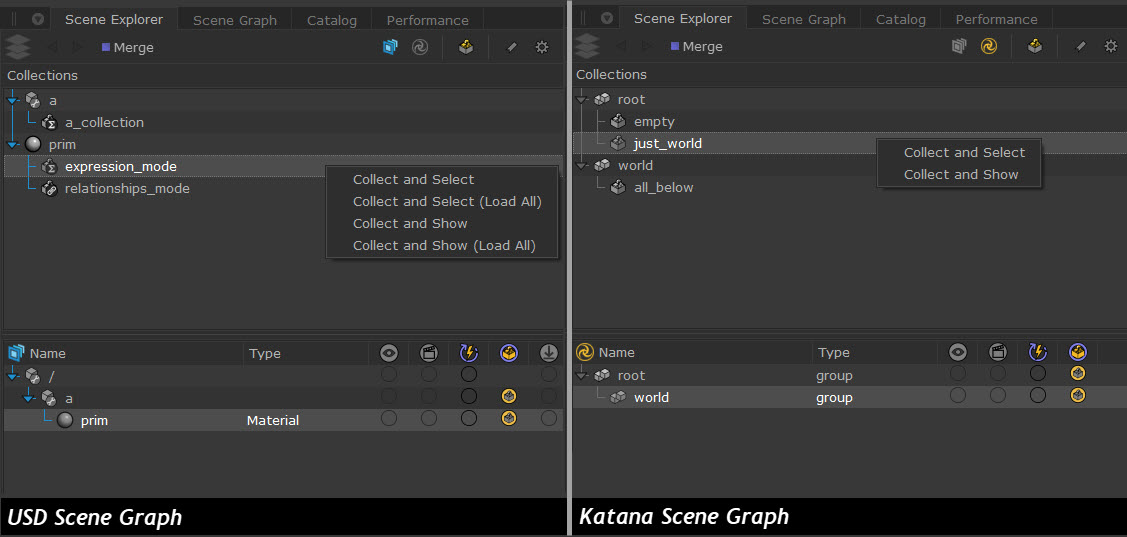This screenshot has height=537, width=1127.
Task: Open settings gear in the USD panel toolbar
Action: pos(542,47)
